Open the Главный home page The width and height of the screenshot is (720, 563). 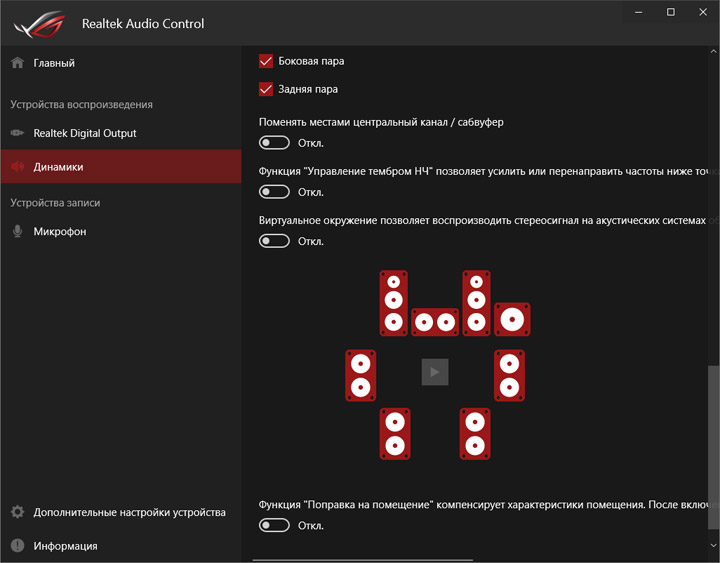point(54,63)
